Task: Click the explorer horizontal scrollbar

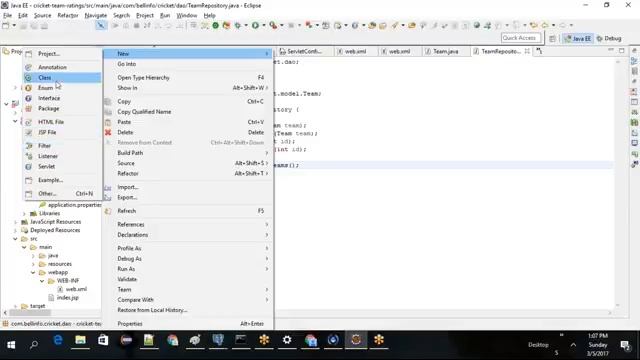Action: click(x=30, y=313)
